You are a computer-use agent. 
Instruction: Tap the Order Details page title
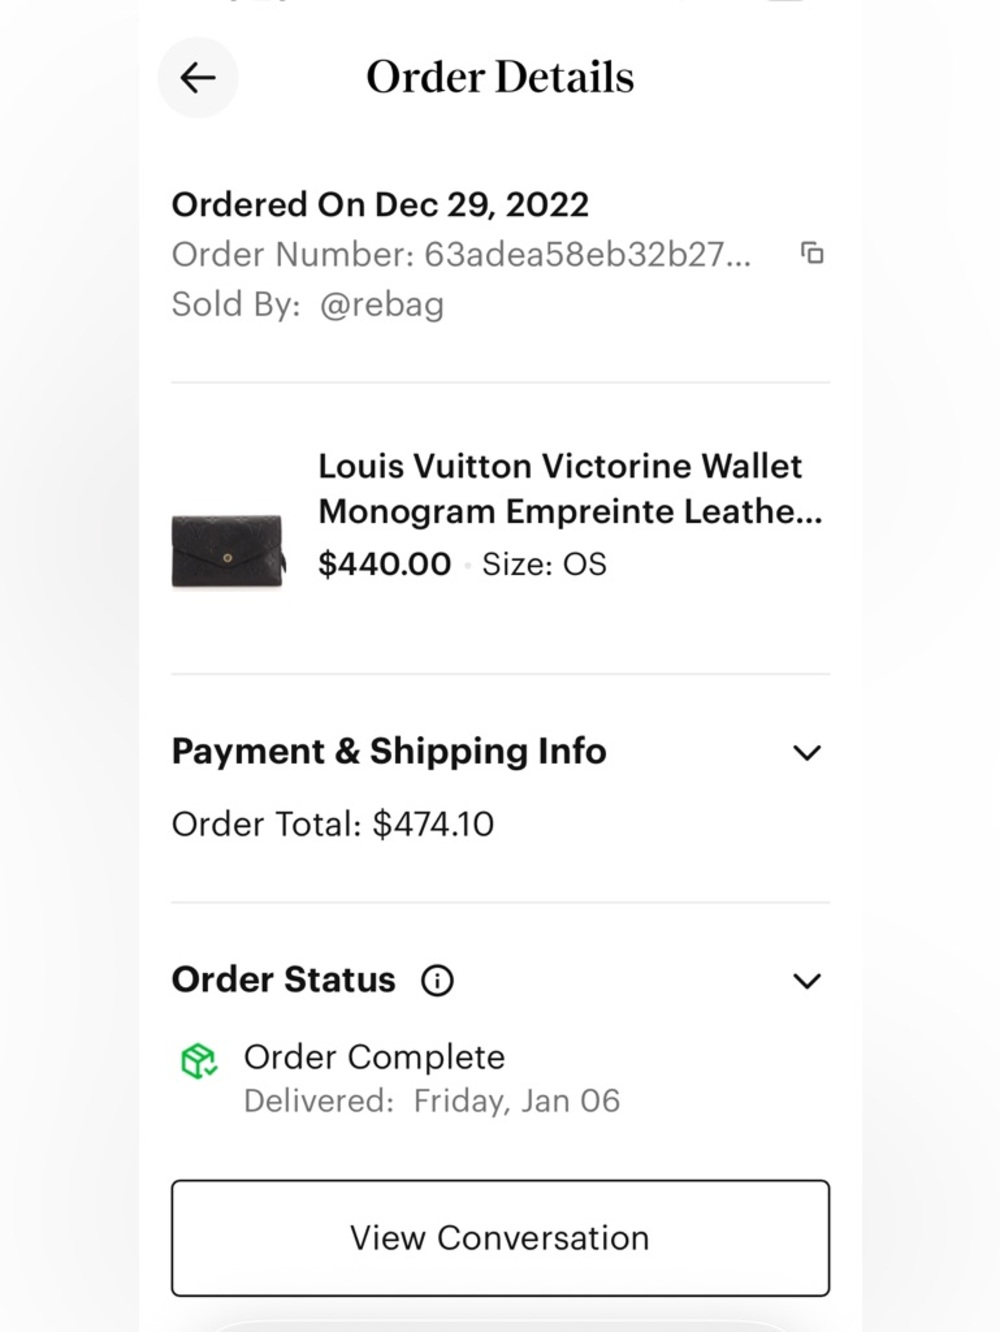500,77
